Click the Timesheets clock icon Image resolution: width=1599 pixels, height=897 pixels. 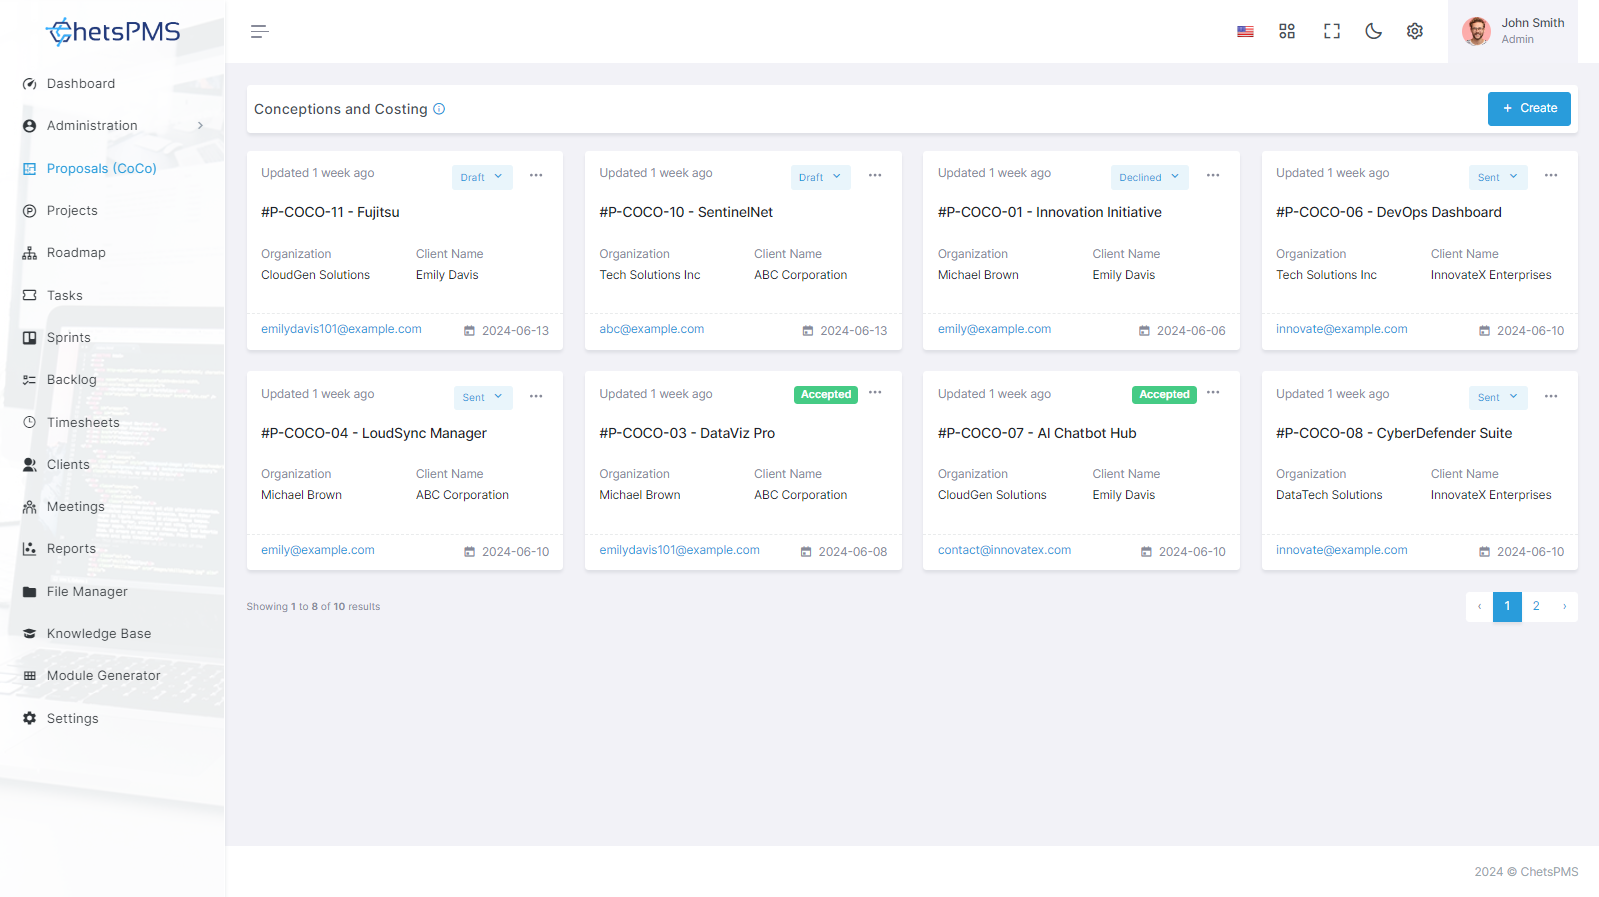click(29, 423)
